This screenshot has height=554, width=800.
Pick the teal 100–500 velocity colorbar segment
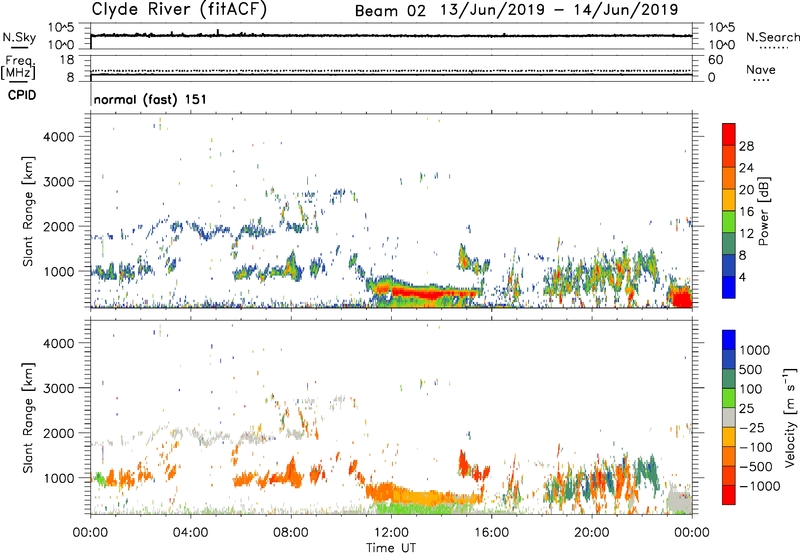click(729, 379)
